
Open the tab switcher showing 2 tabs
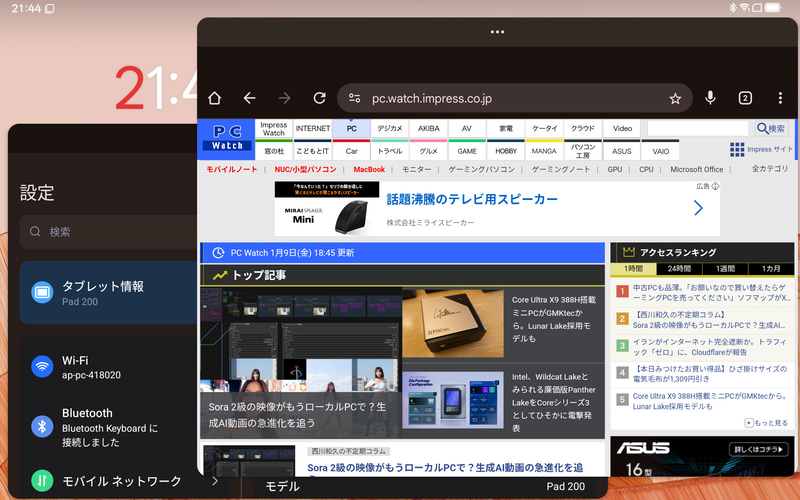[x=745, y=98]
